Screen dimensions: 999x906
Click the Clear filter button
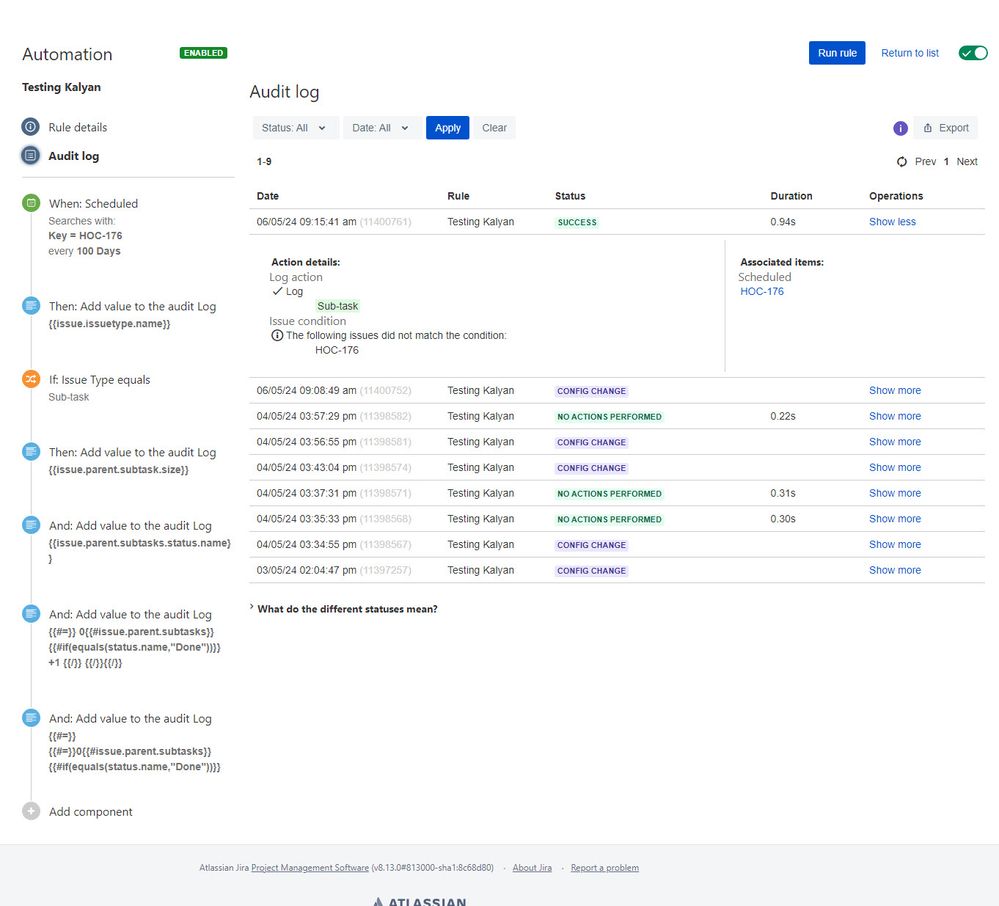coord(494,128)
